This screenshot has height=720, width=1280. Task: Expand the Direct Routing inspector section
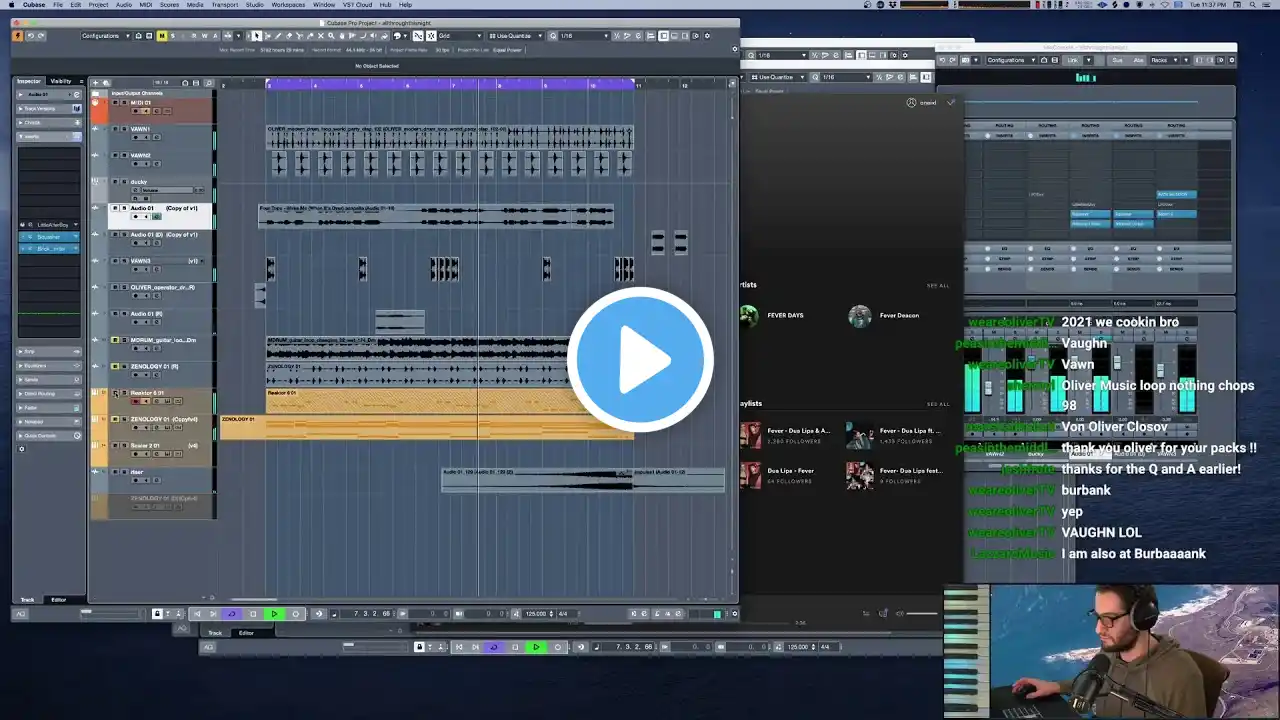click(x=49, y=393)
